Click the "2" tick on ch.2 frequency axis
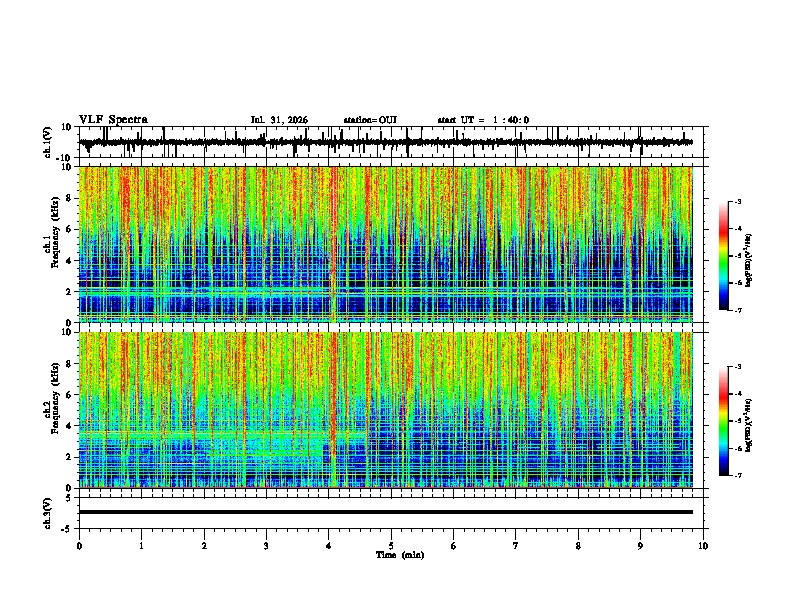The height and width of the screenshot is (612, 792). (69, 457)
